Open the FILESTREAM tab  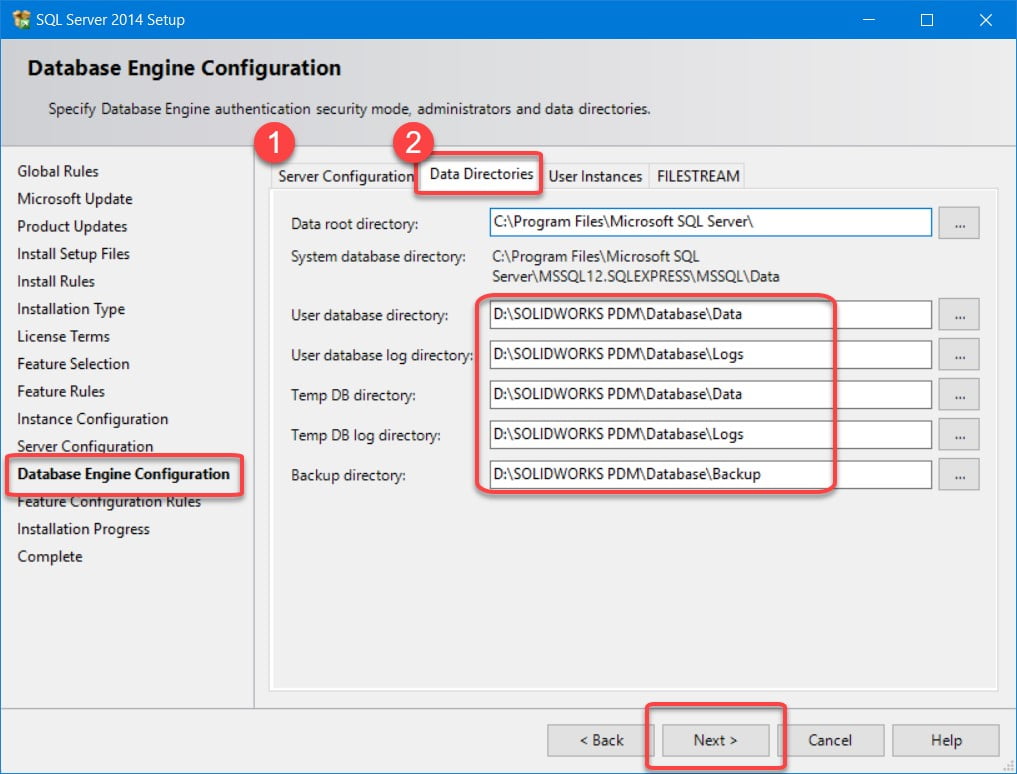(x=698, y=176)
